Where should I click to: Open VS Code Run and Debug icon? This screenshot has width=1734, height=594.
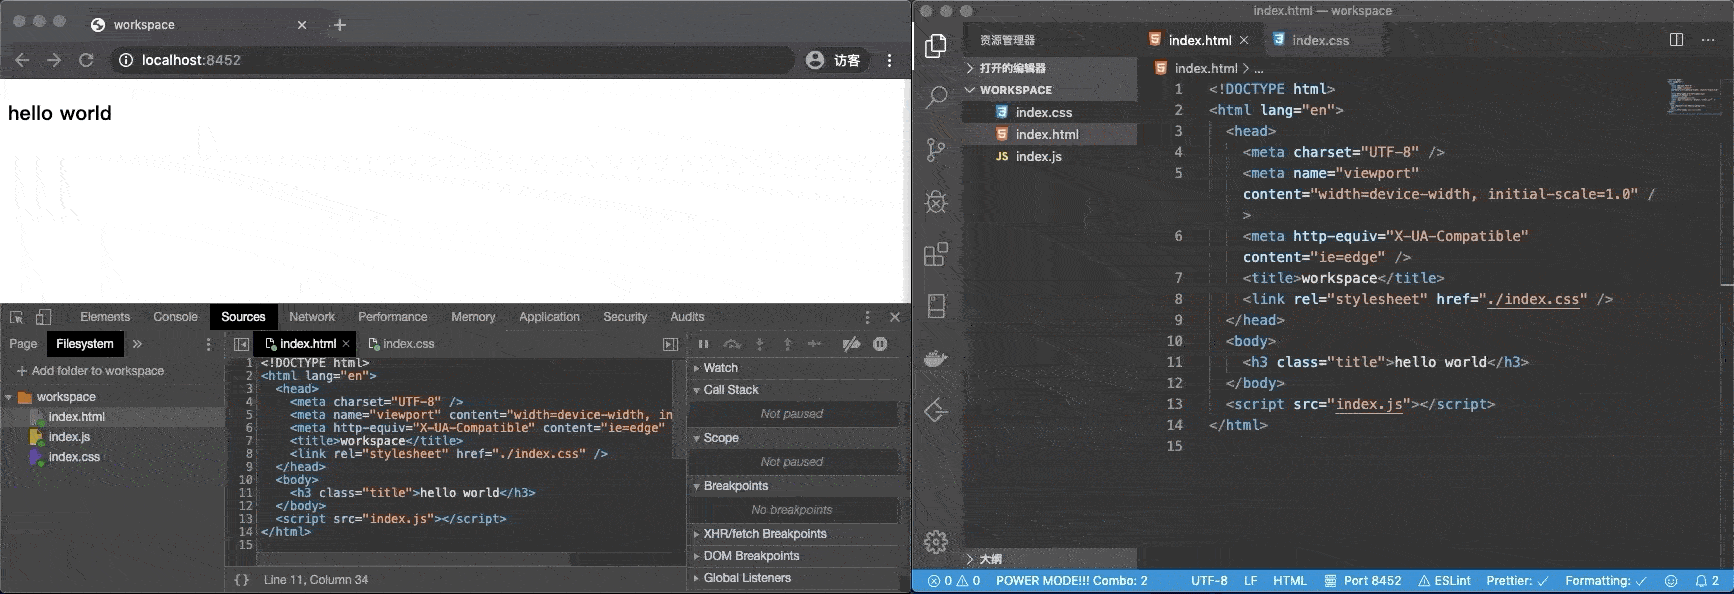pyautogui.click(x=936, y=202)
